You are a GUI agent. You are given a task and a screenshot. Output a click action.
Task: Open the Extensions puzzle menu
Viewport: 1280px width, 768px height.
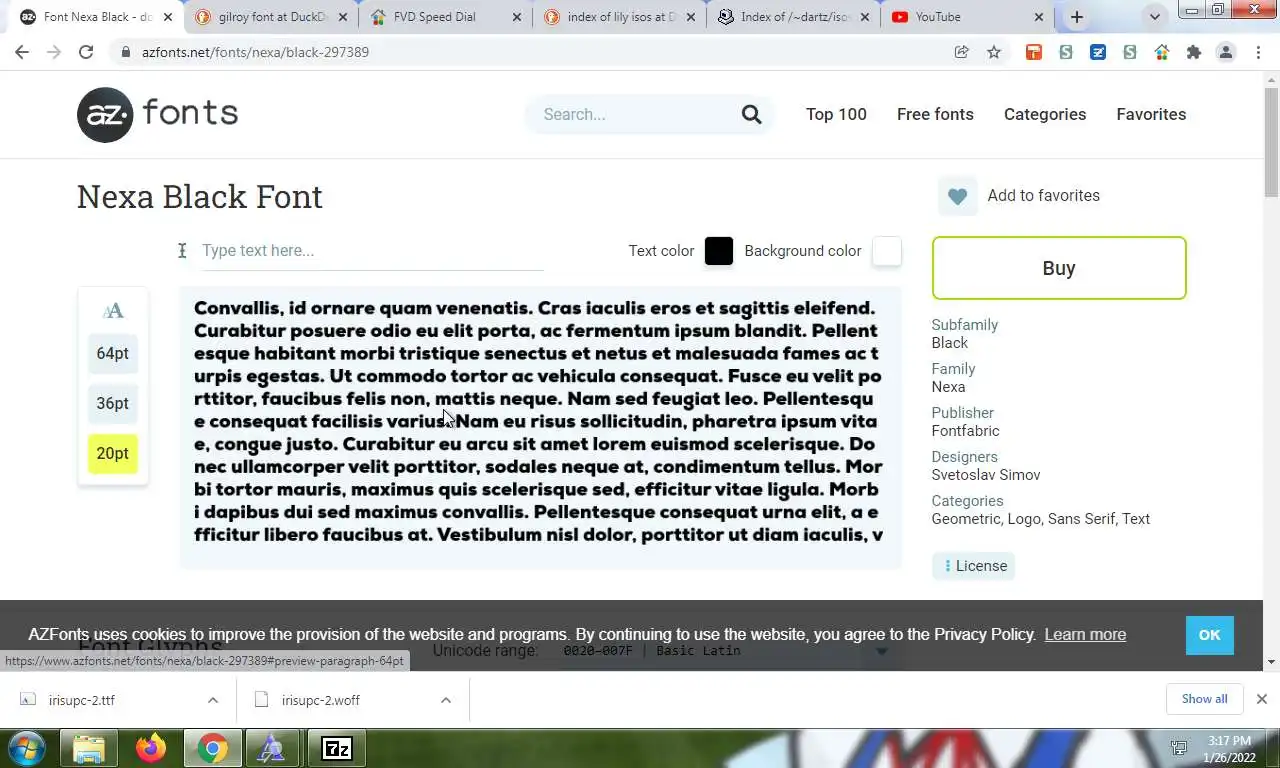1194,52
